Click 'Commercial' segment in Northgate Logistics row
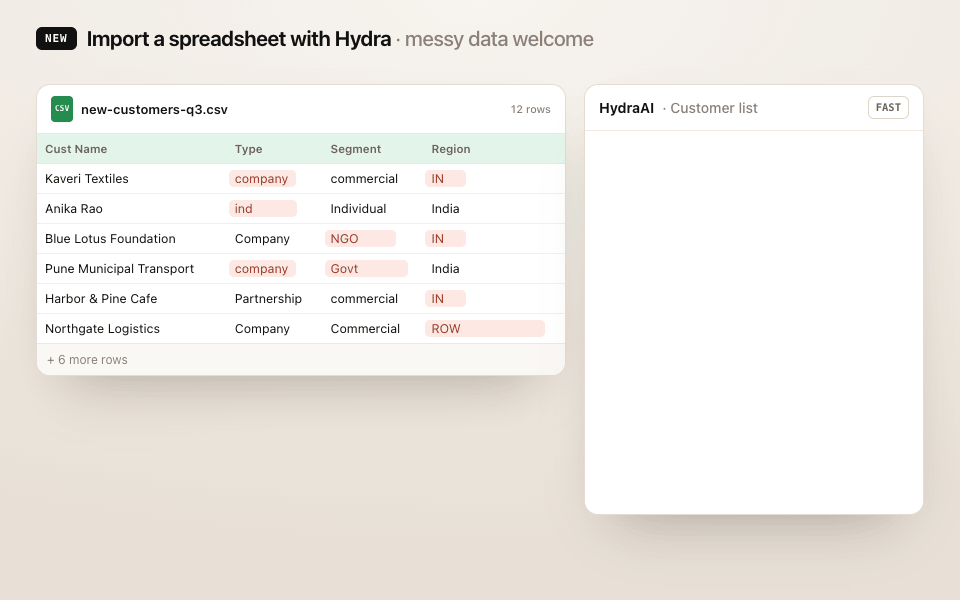Screen dimensions: 960x600 click(365, 329)
